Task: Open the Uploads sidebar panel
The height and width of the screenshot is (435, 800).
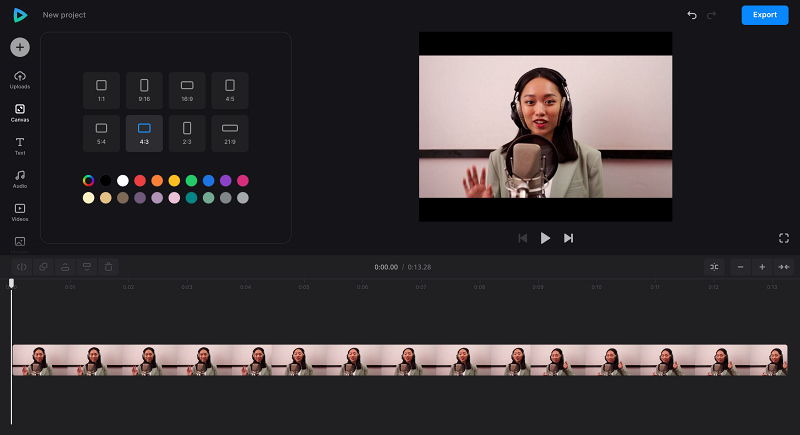Action: [x=20, y=80]
